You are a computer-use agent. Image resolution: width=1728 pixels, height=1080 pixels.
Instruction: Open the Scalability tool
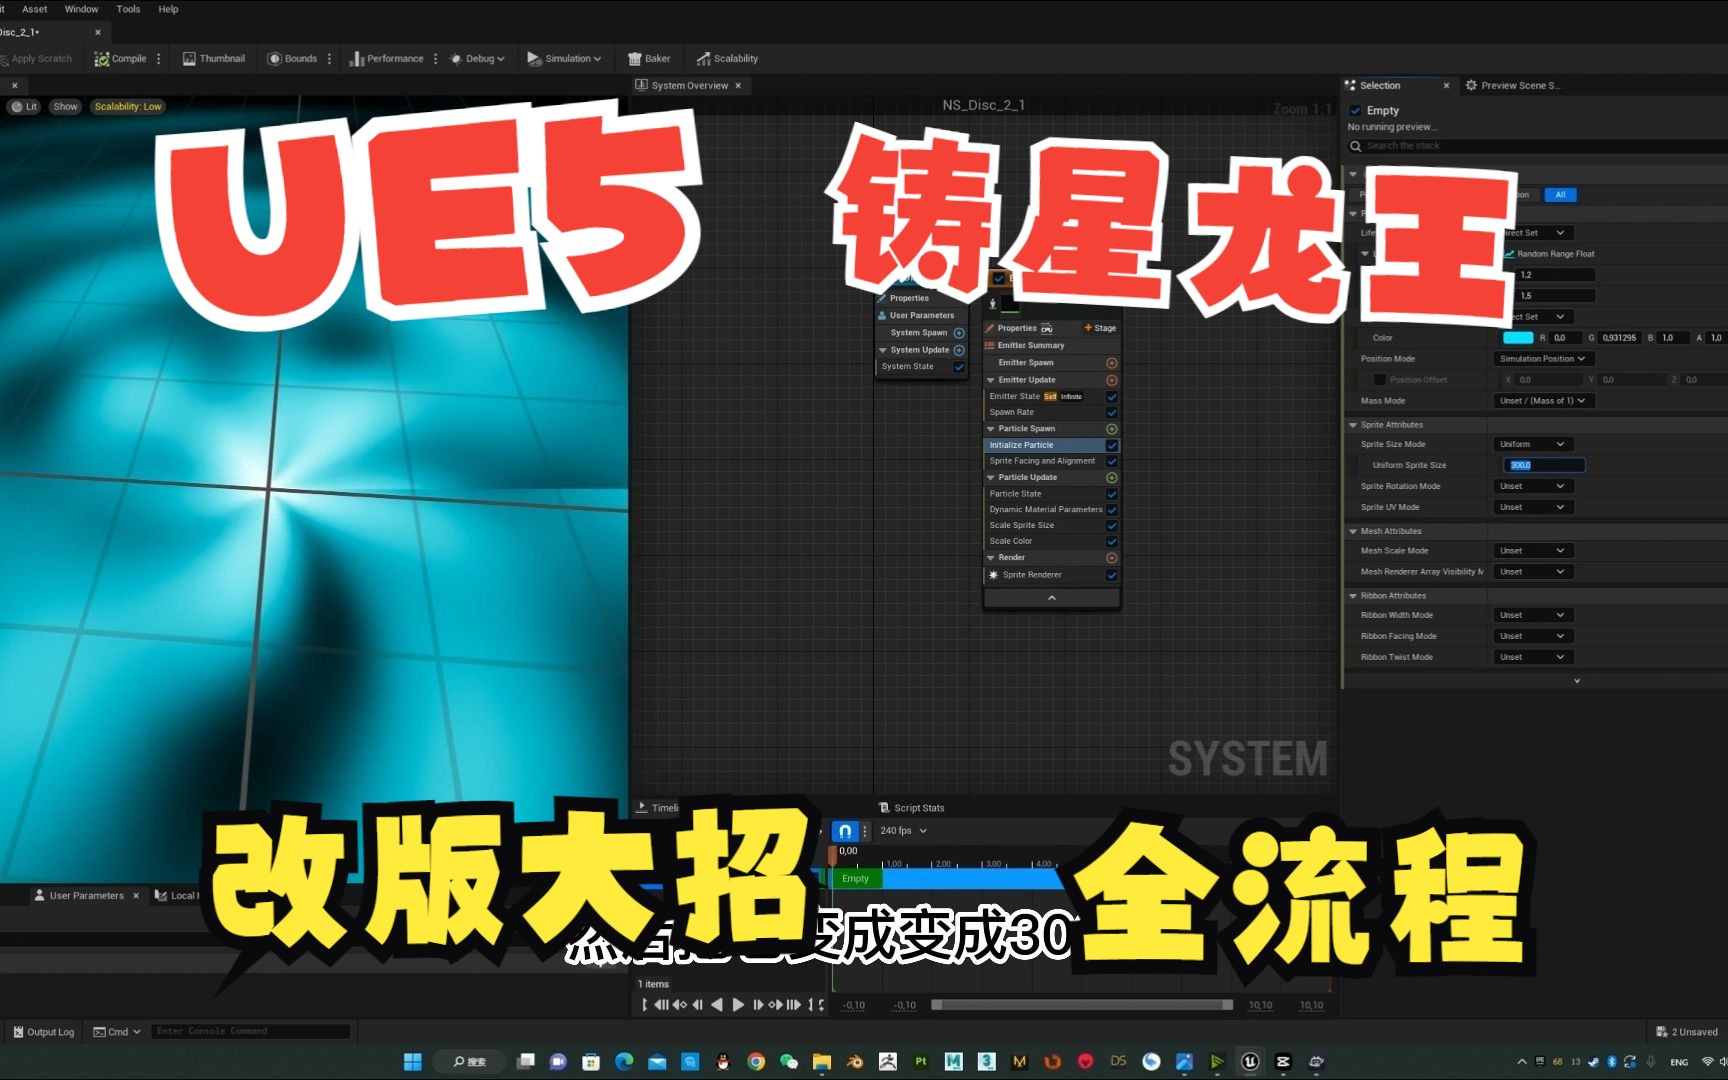click(x=727, y=59)
